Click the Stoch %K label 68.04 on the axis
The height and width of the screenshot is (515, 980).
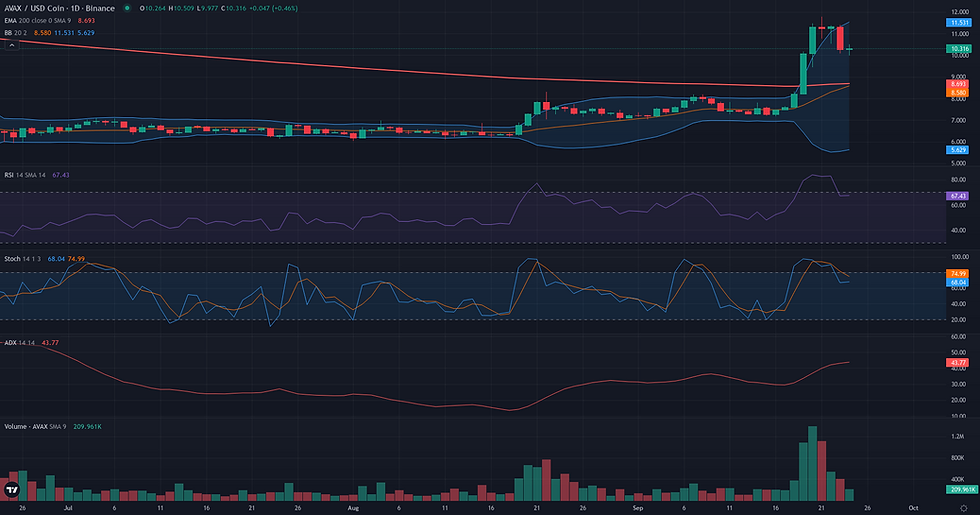[x=958, y=282]
